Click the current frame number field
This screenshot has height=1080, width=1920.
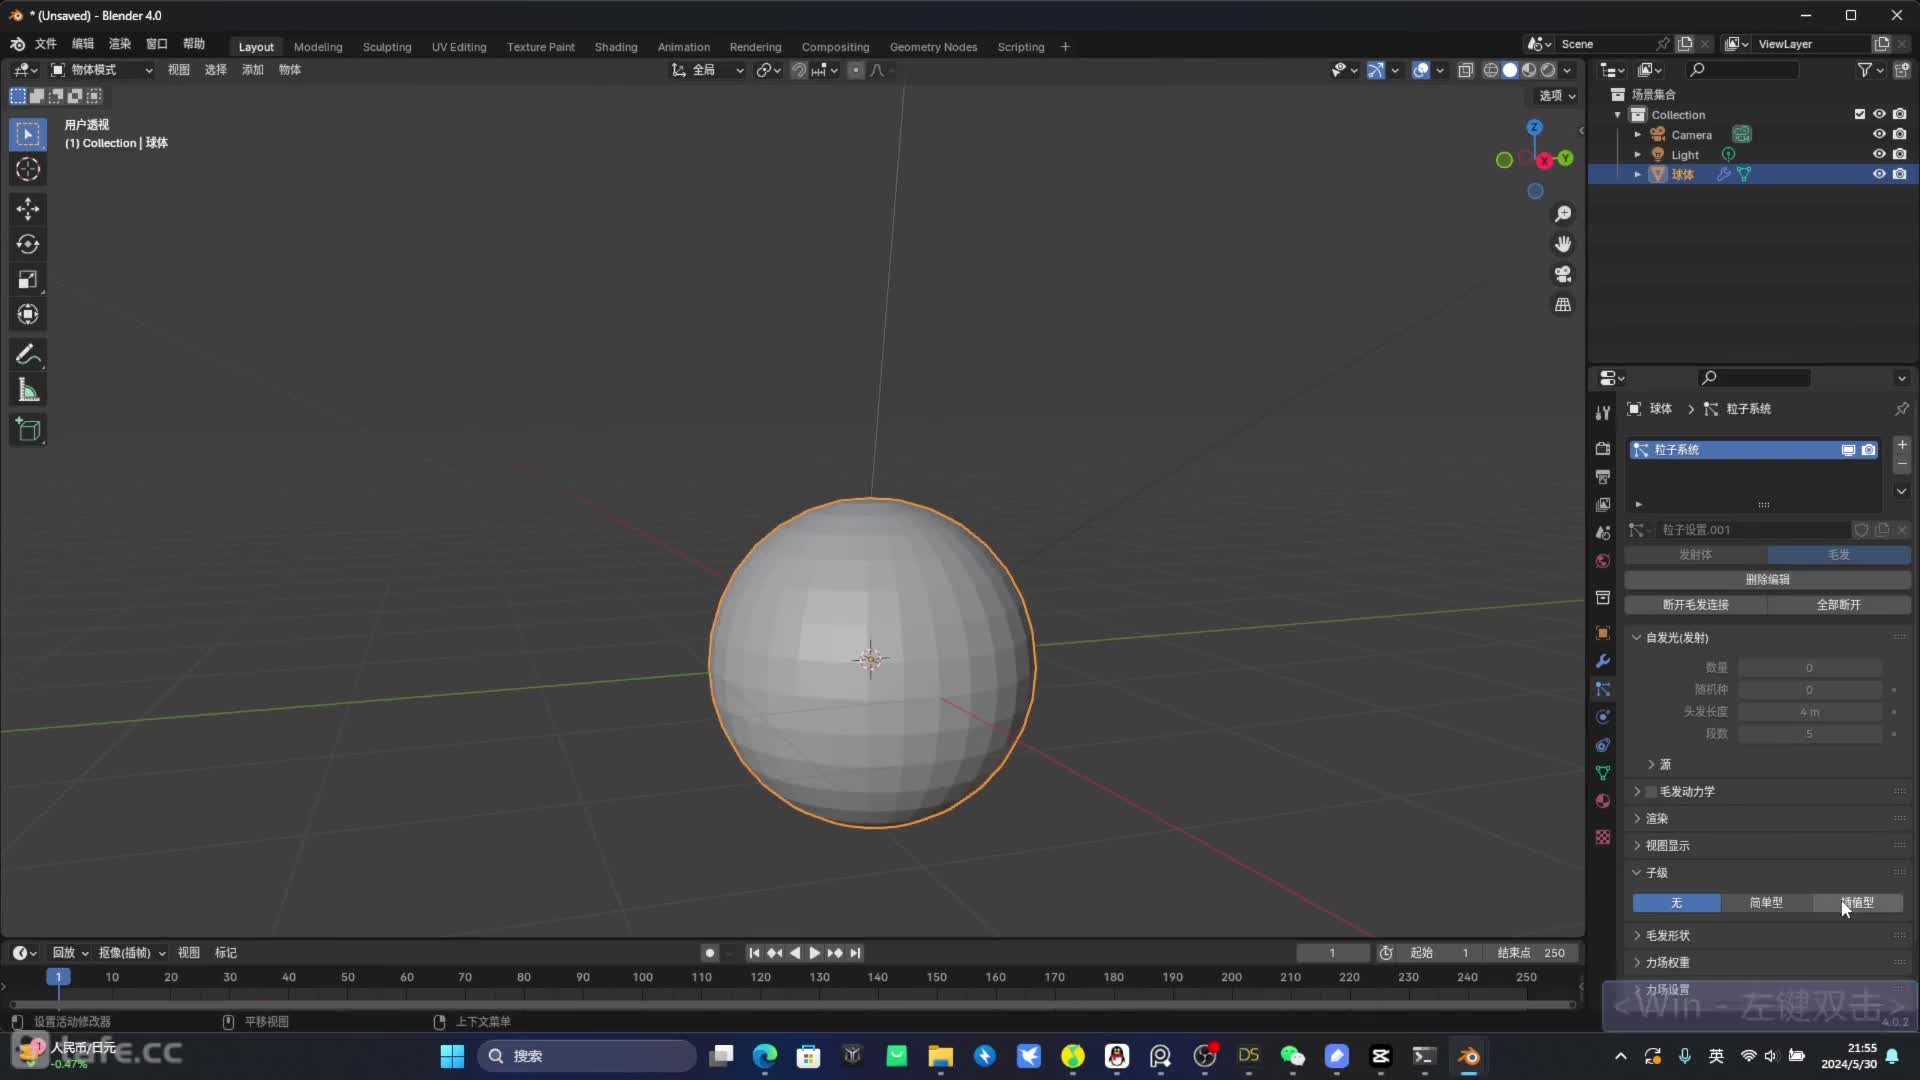click(x=1333, y=953)
